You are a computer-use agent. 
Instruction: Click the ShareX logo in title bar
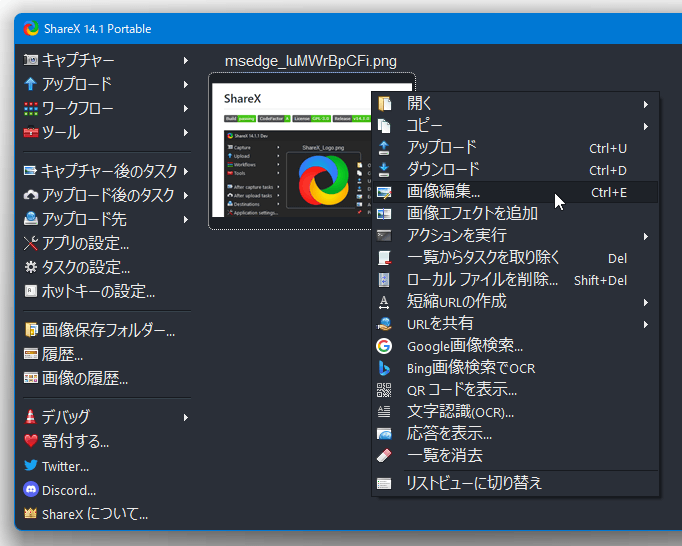[x=31, y=29]
